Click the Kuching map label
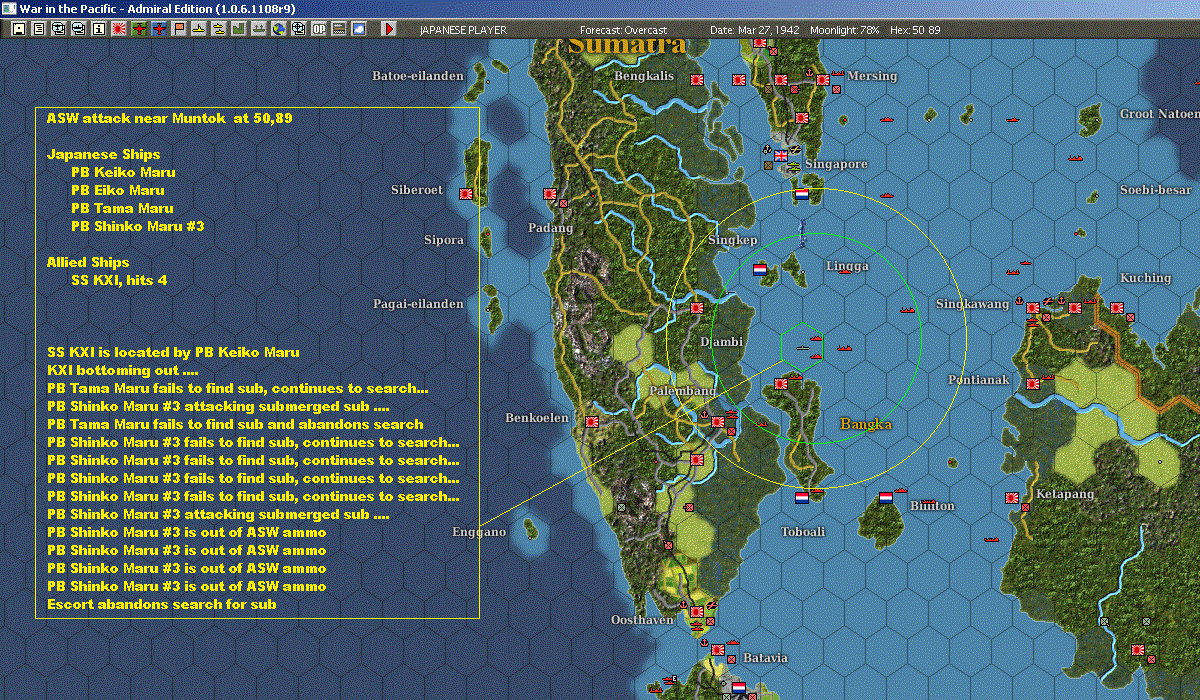This screenshot has width=1200, height=700. (x=1145, y=278)
